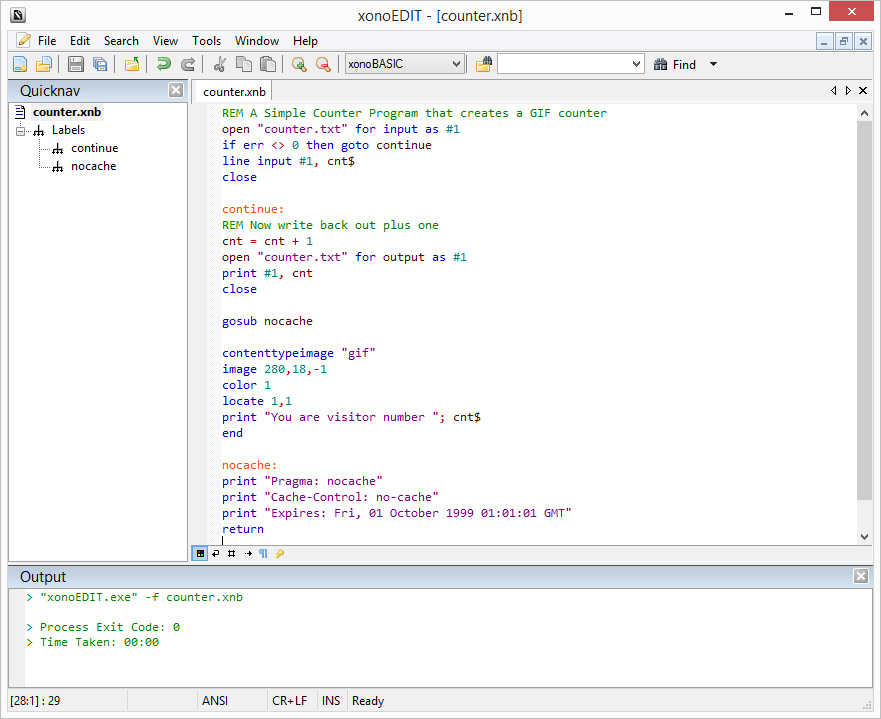Viewport: 881px width, 719px height.
Task: Open the Edit menu
Action: coord(80,41)
